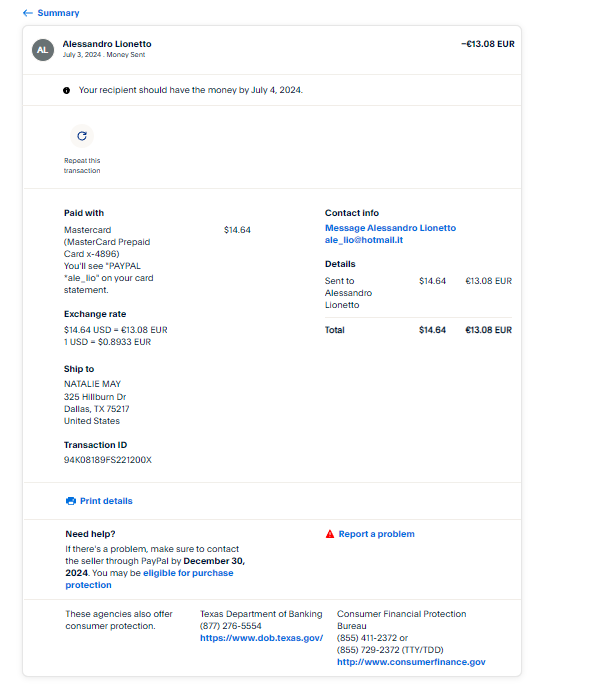Viewport: 611px width, 688px height.
Task: Click the '1 USD = $0.8933 EUR' rate
Action: point(107,342)
